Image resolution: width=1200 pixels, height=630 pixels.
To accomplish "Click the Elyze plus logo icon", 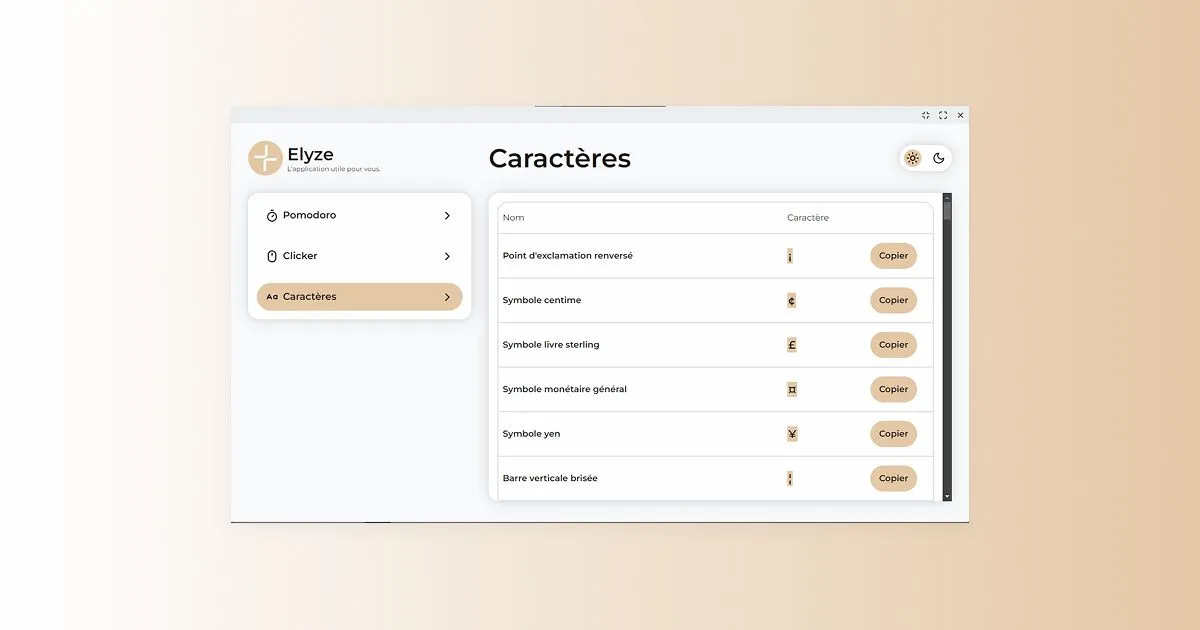I will 265,158.
